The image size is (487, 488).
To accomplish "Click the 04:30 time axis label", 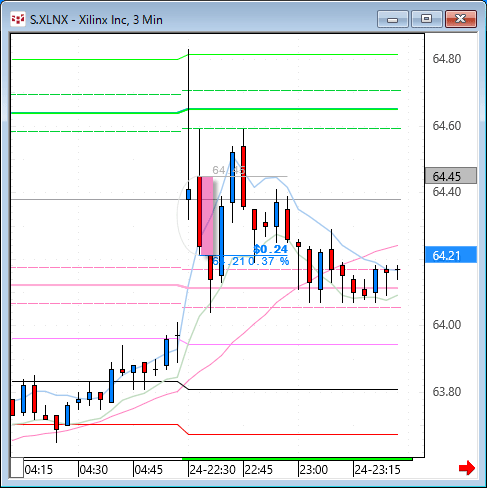I will tap(94, 470).
